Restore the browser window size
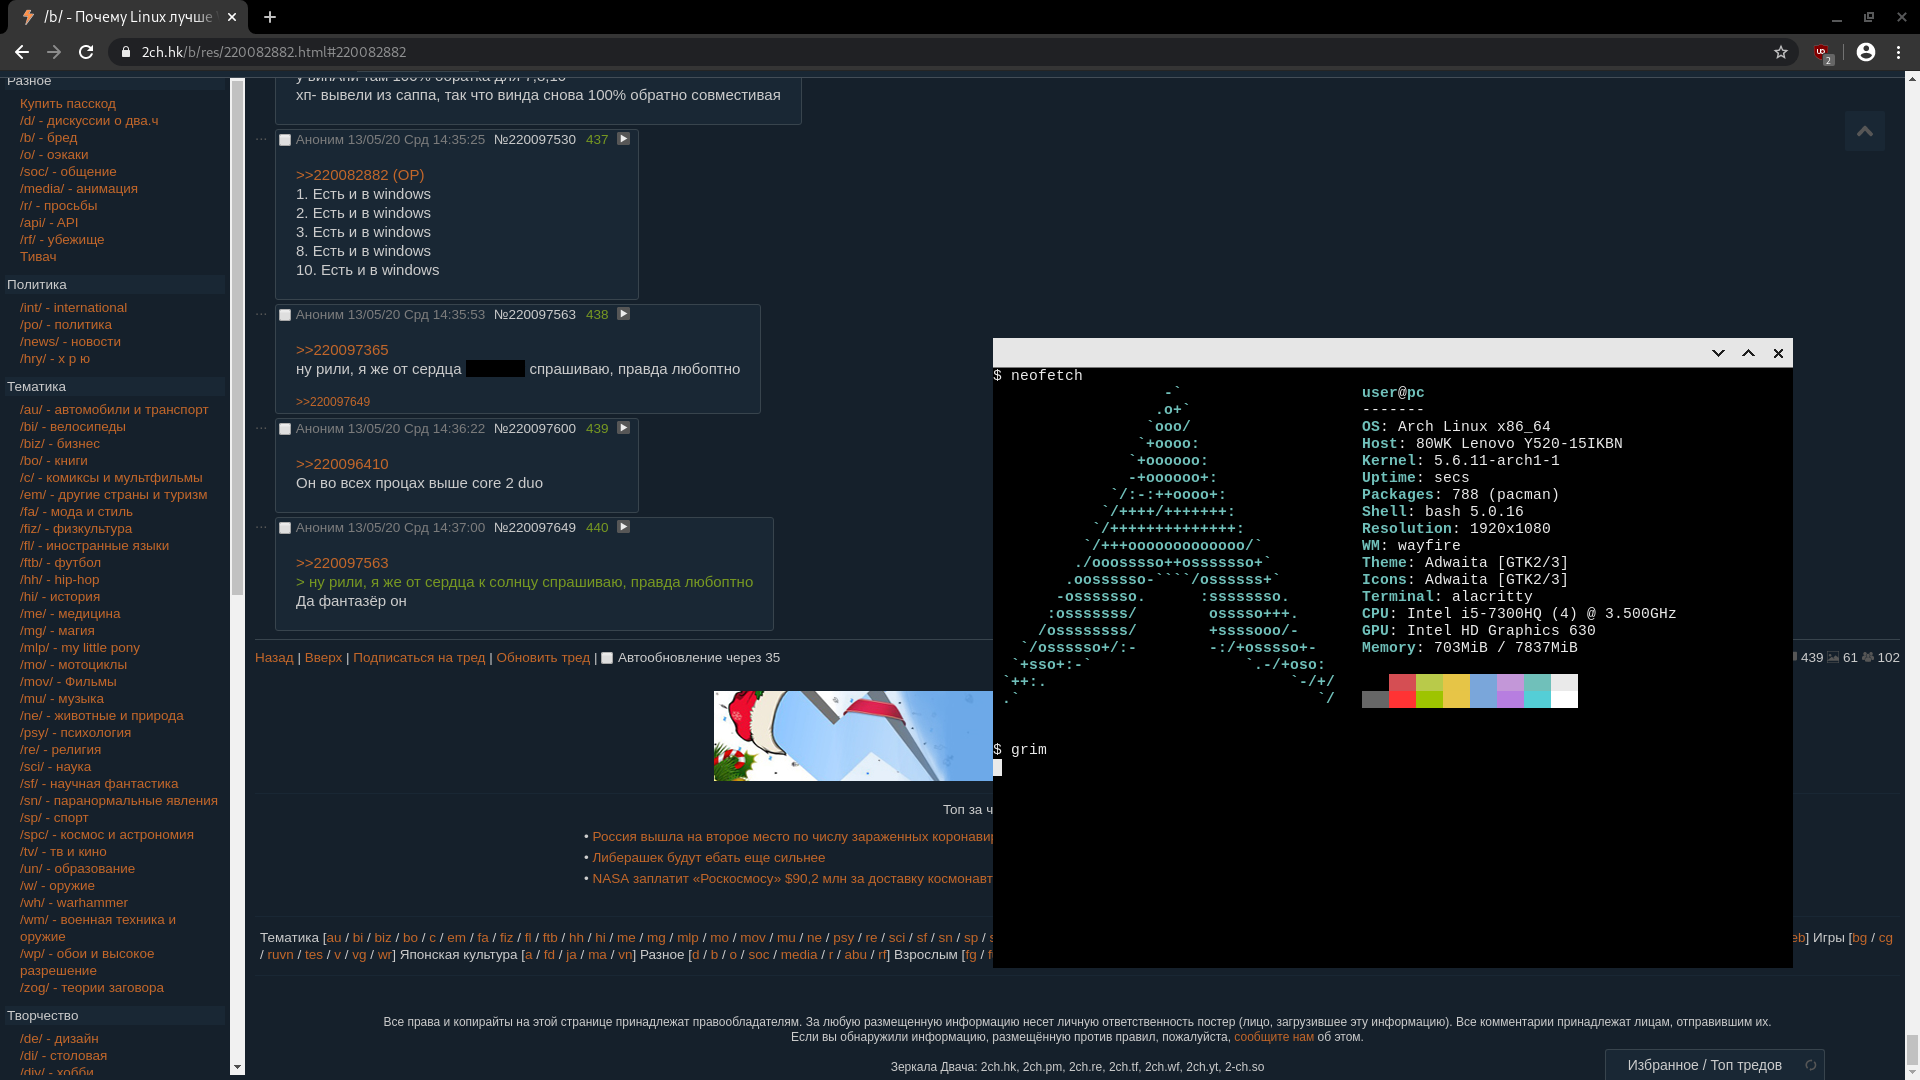The height and width of the screenshot is (1080, 1920). tap(1869, 17)
